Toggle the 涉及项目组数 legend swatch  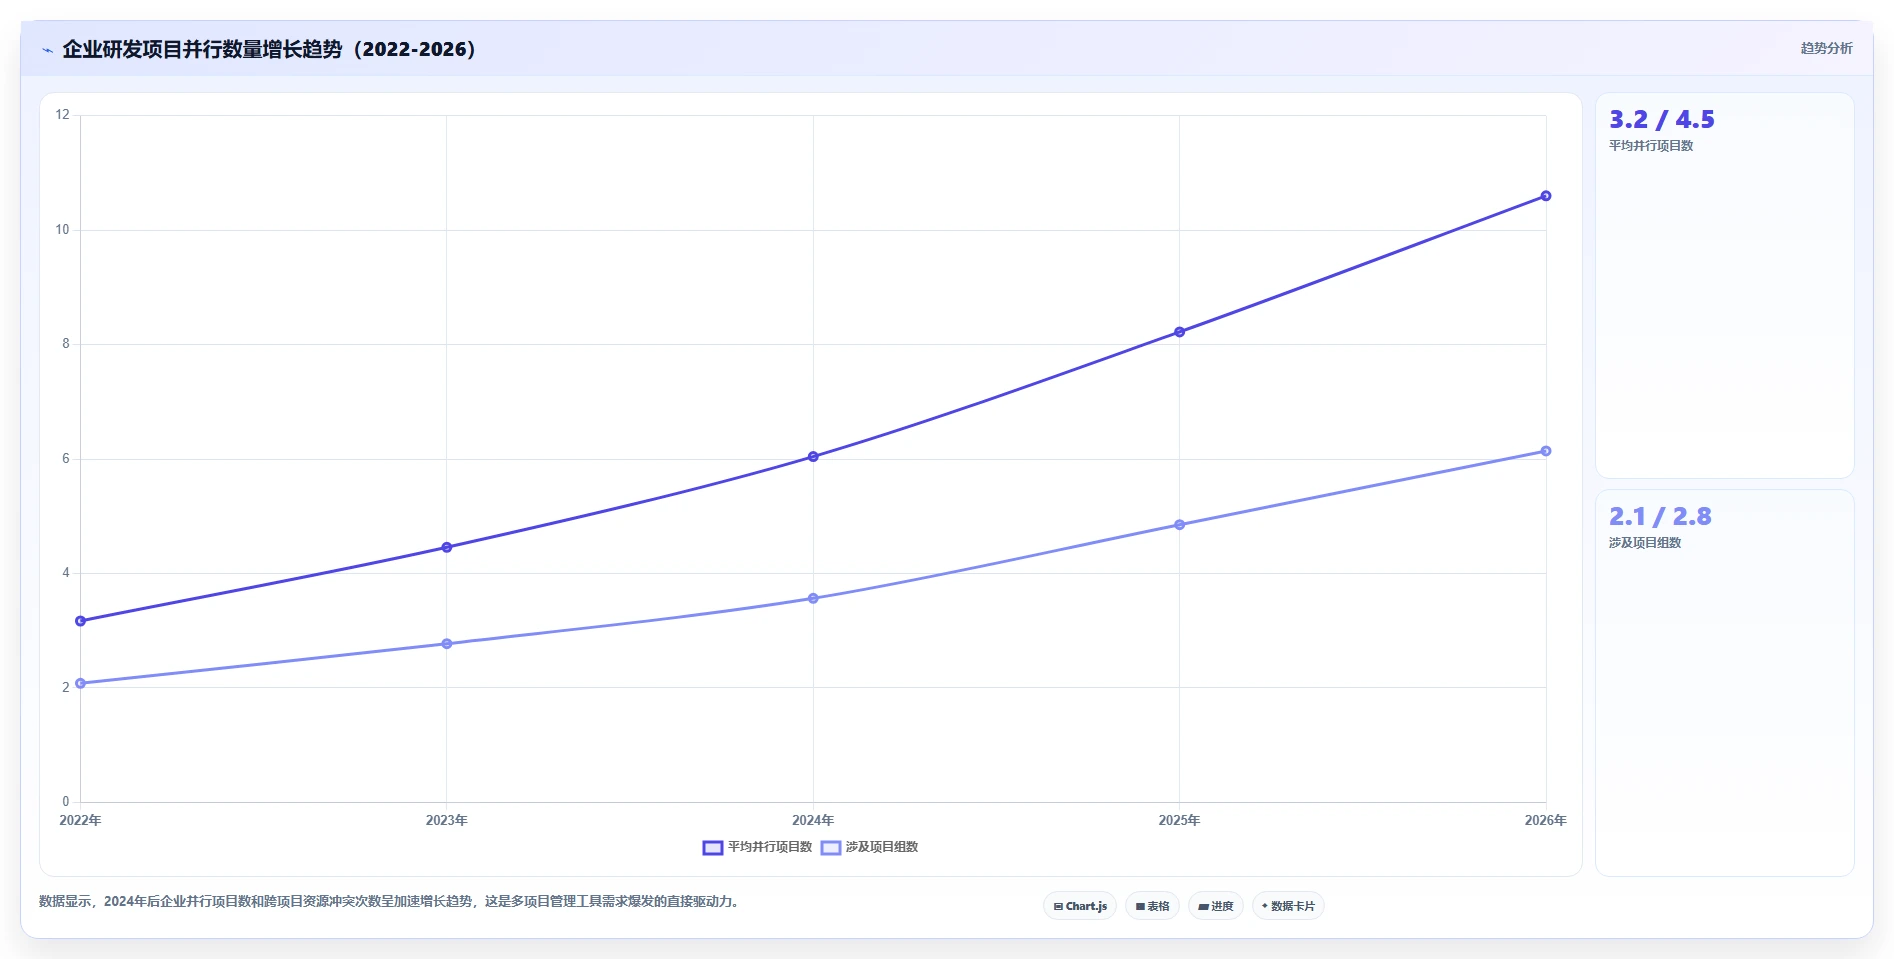(831, 848)
